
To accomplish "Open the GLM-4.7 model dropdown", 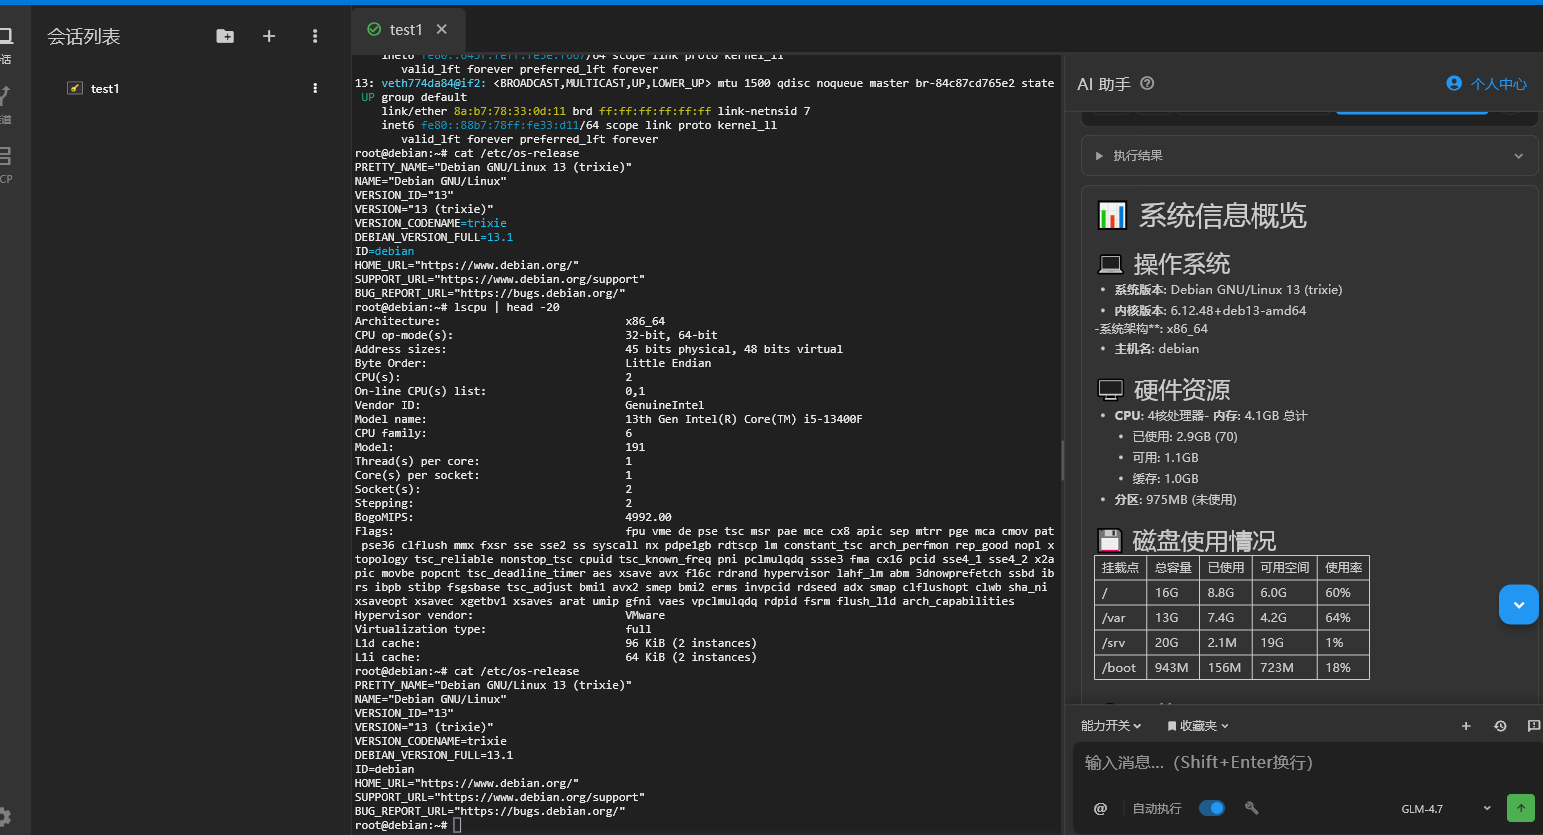I will coord(1445,808).
